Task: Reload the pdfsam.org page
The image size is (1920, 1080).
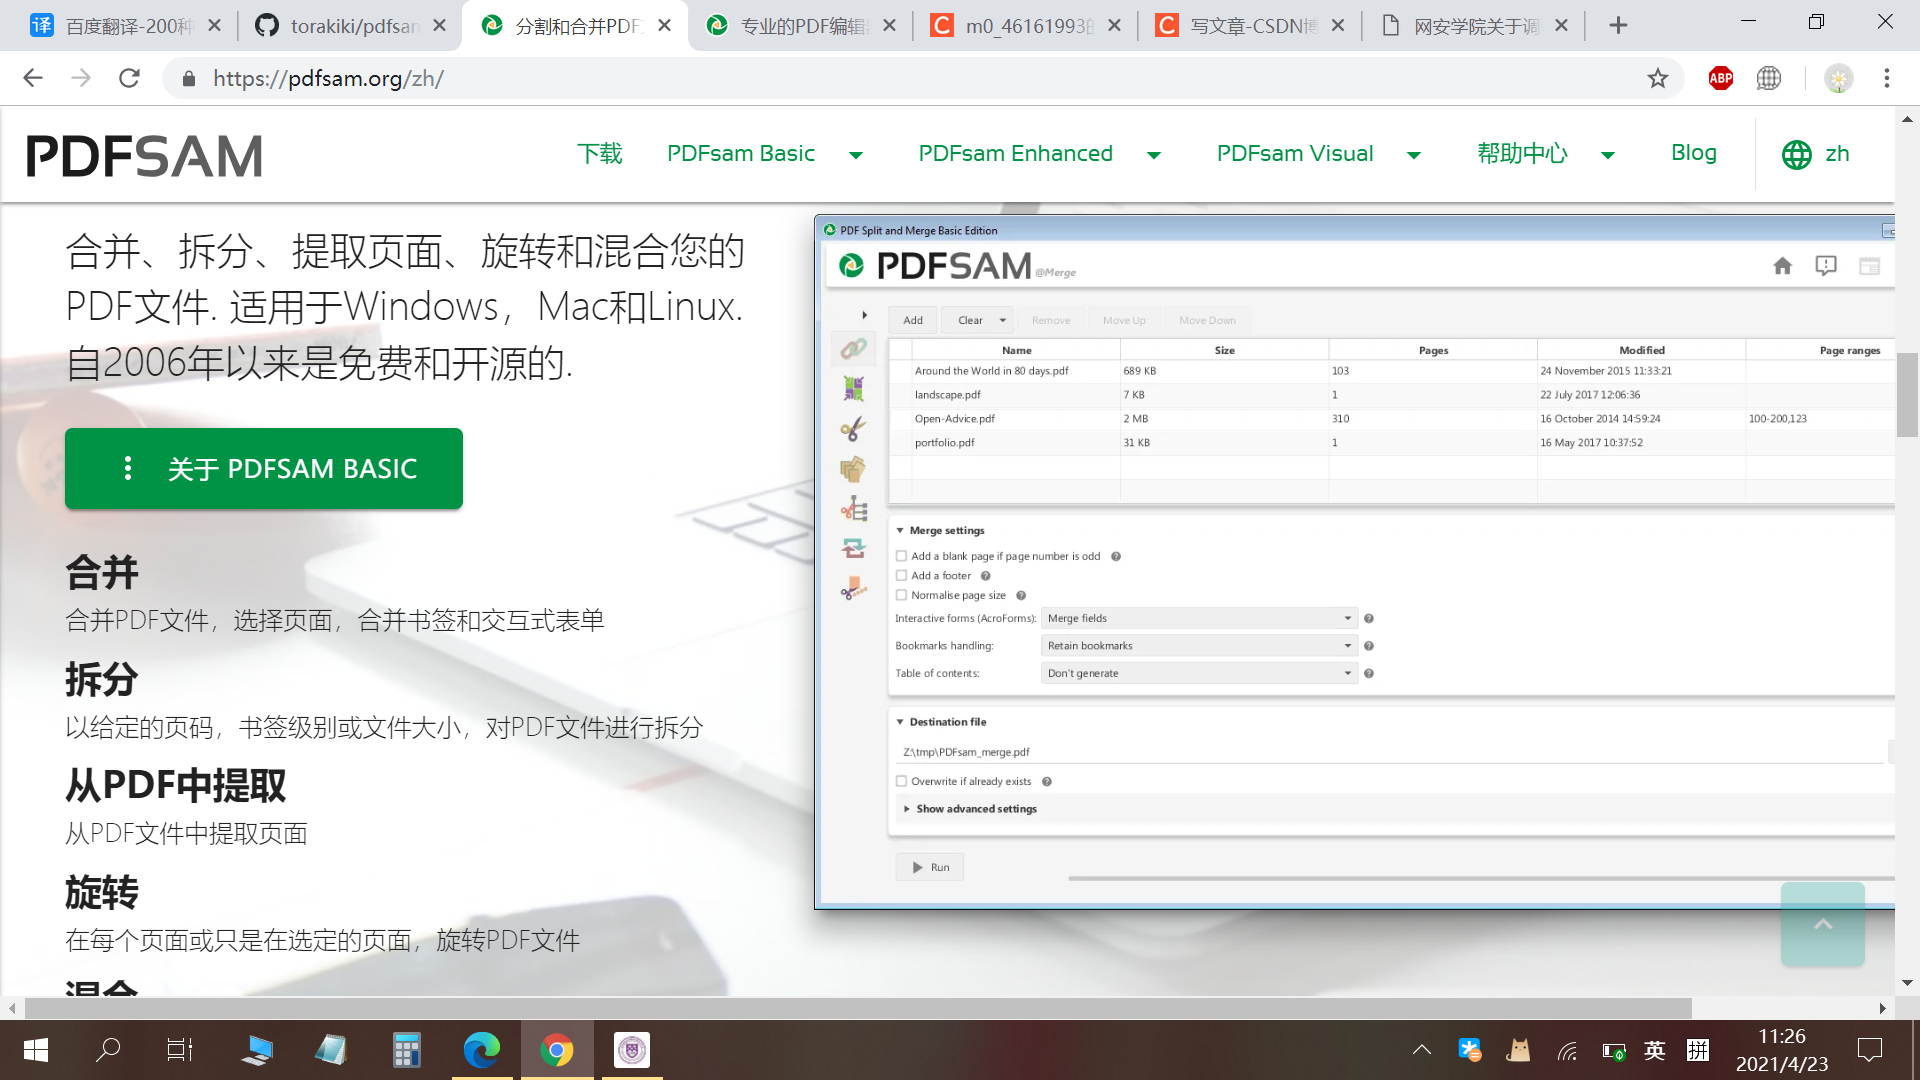Action: (x=129, y=78)
